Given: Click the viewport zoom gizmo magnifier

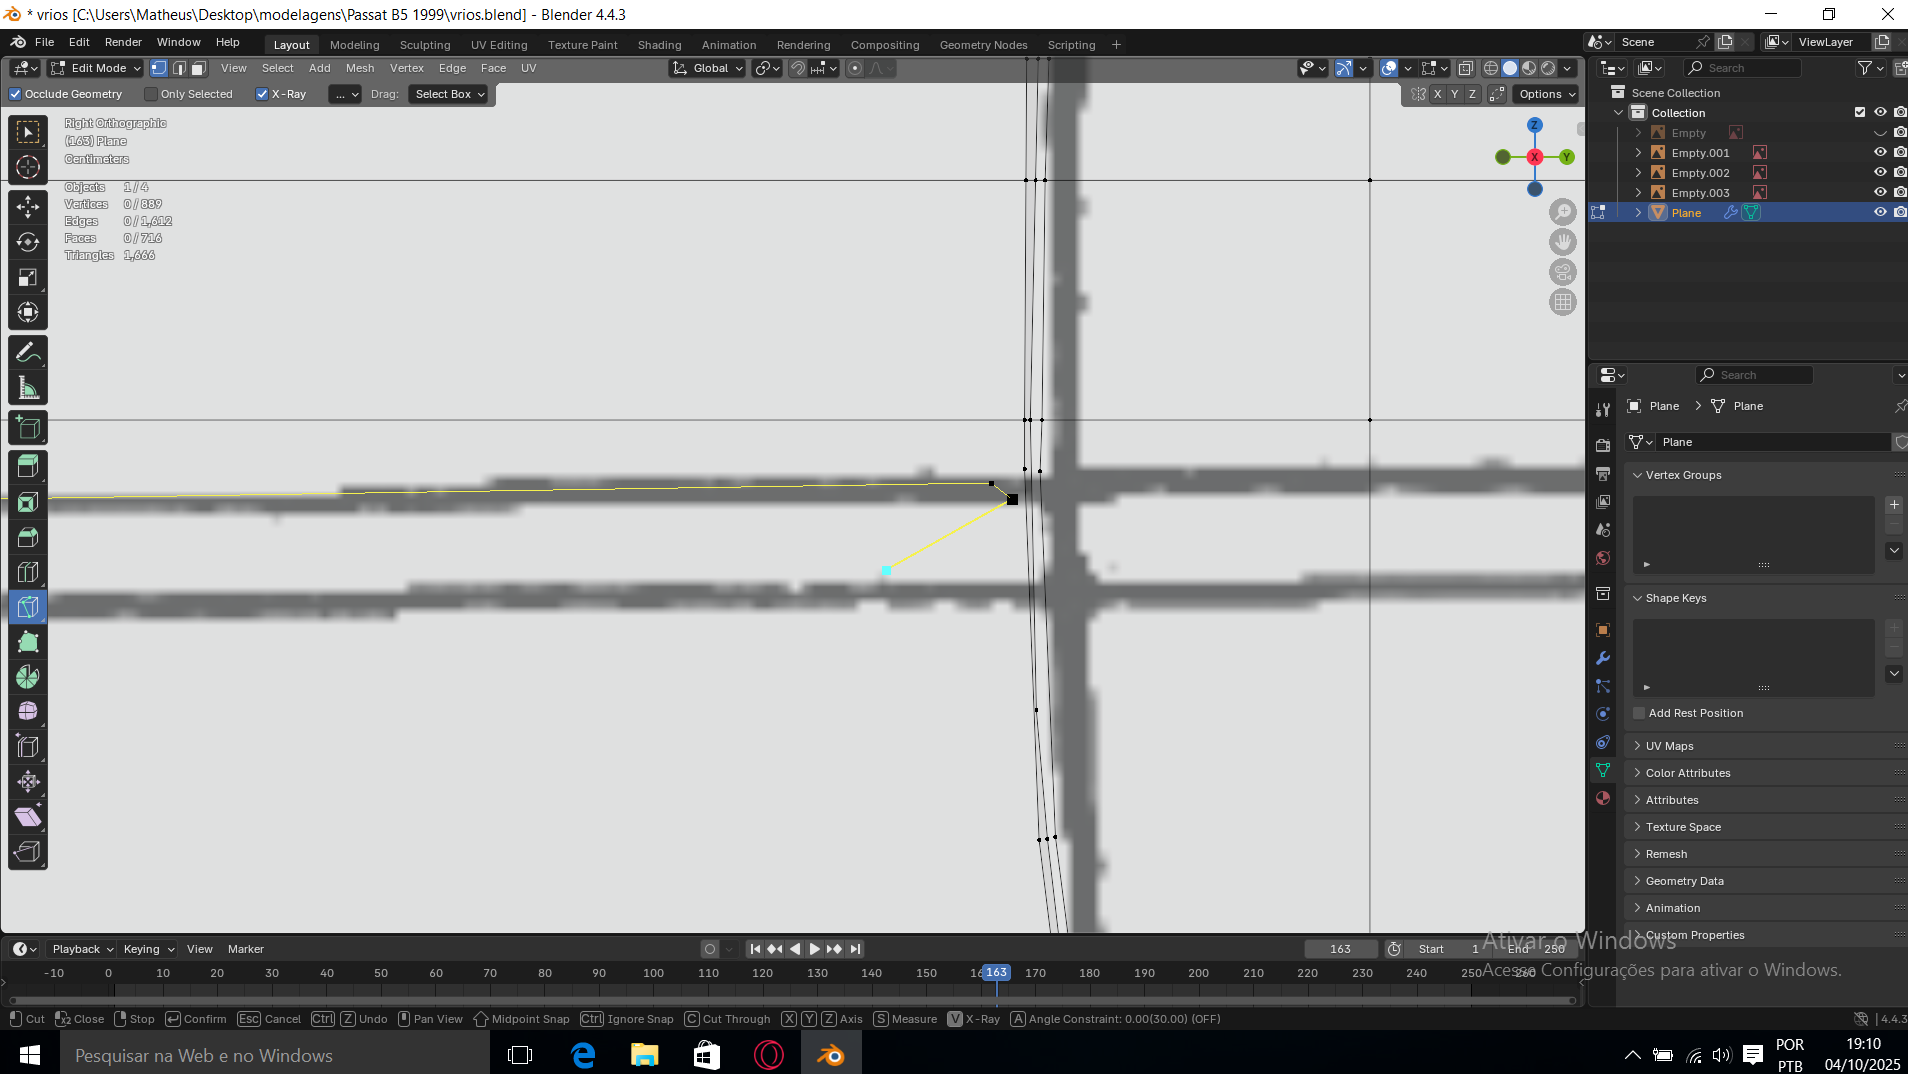Looking at the screenshot, I should pyautogui.click(x=1562, y=212).
